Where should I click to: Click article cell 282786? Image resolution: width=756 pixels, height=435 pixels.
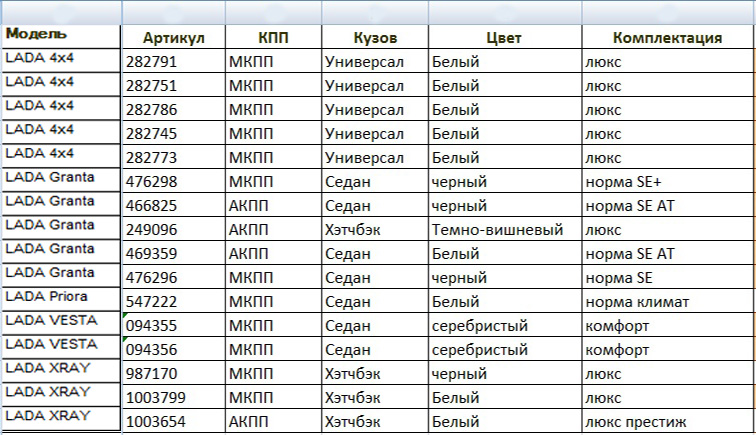[x=174, y=109]
